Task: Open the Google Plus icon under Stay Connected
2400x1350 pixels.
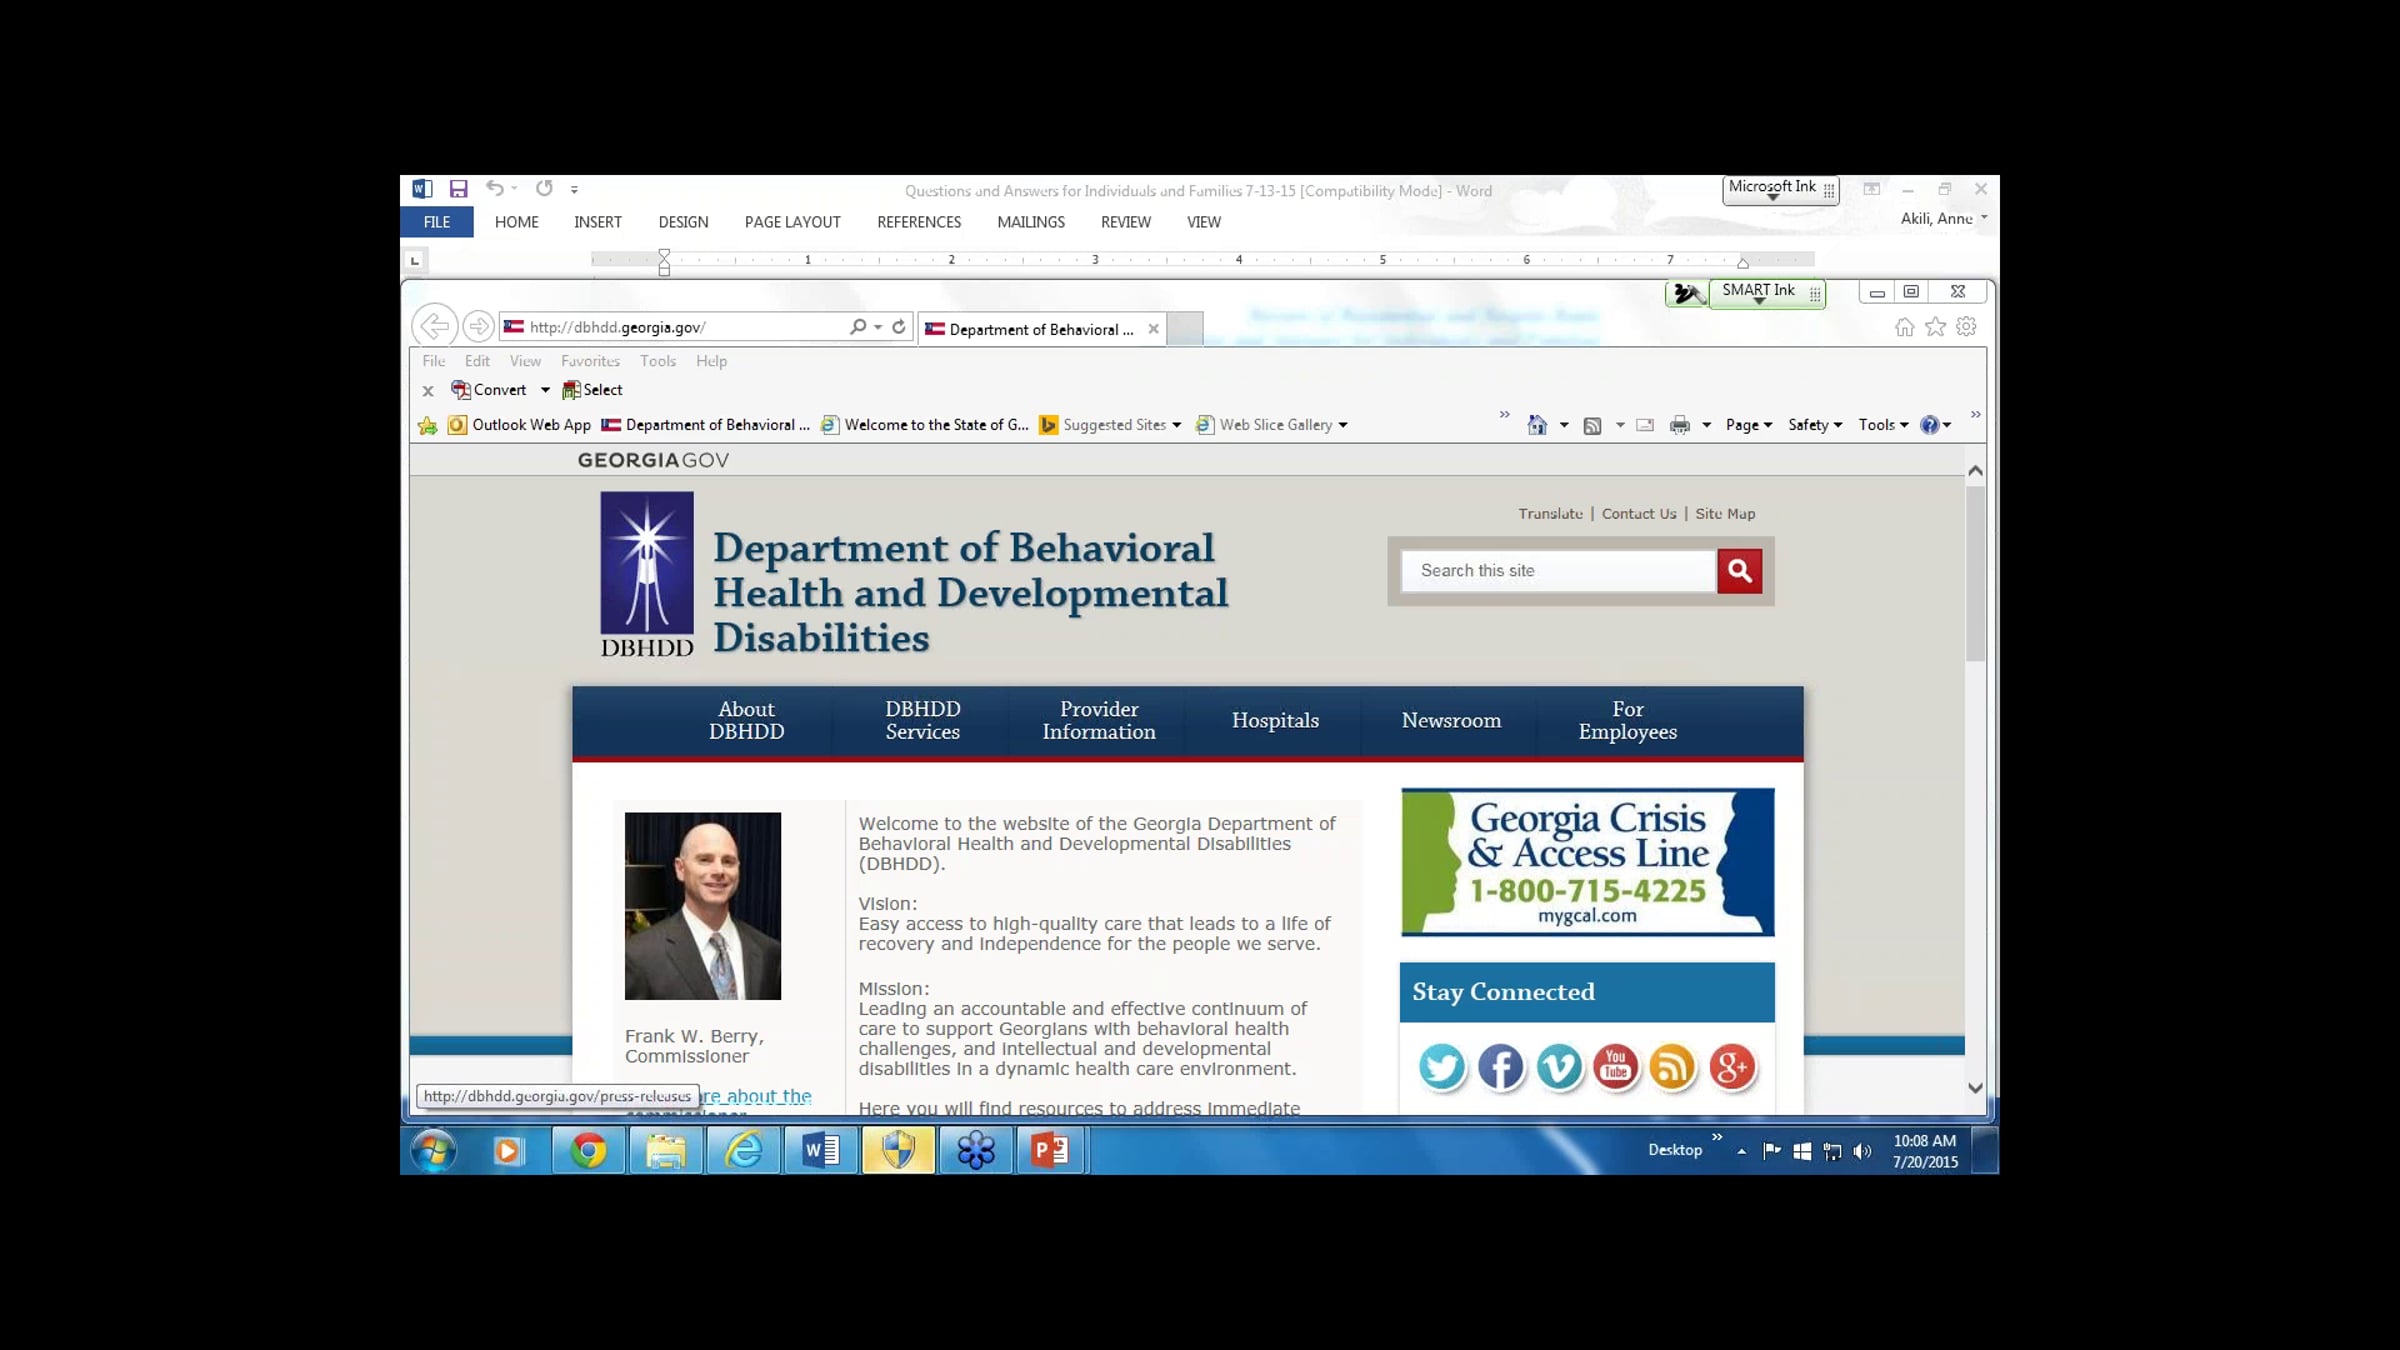Action: (1733, 1067)
